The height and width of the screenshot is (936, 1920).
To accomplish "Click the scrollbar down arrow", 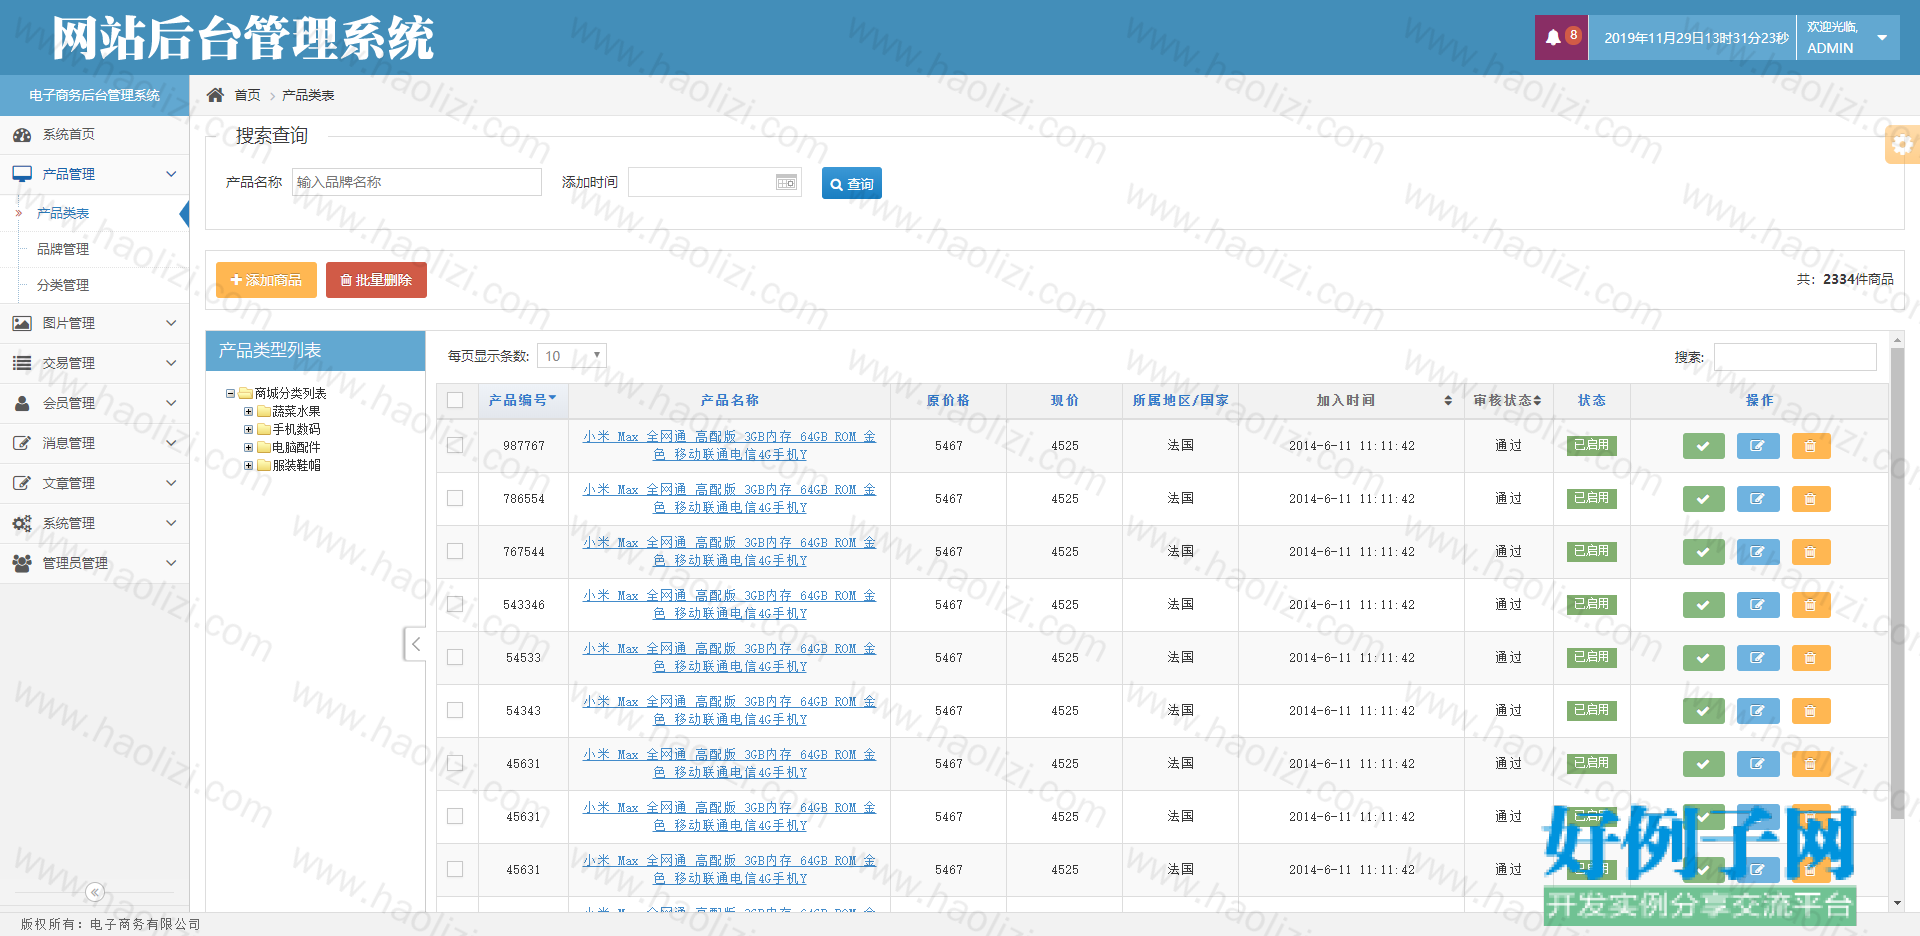I will point(1897,903).
